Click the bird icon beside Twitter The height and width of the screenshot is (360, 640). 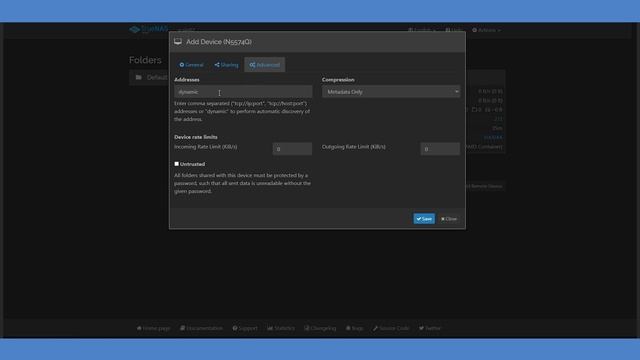tap(421, 328)
